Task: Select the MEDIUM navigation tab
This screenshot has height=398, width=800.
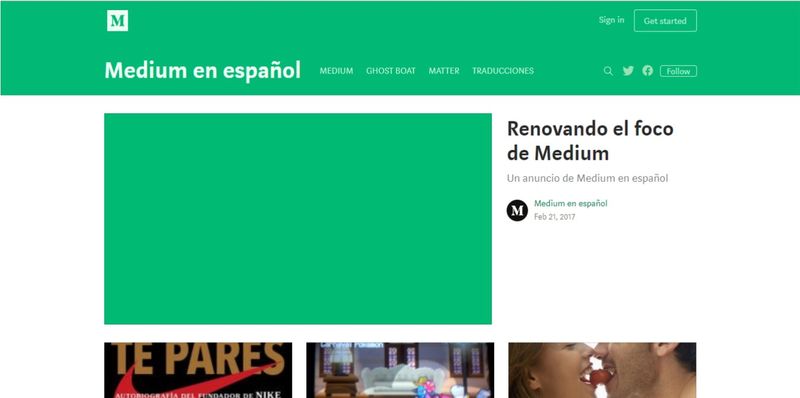Action: coord(336,71)
